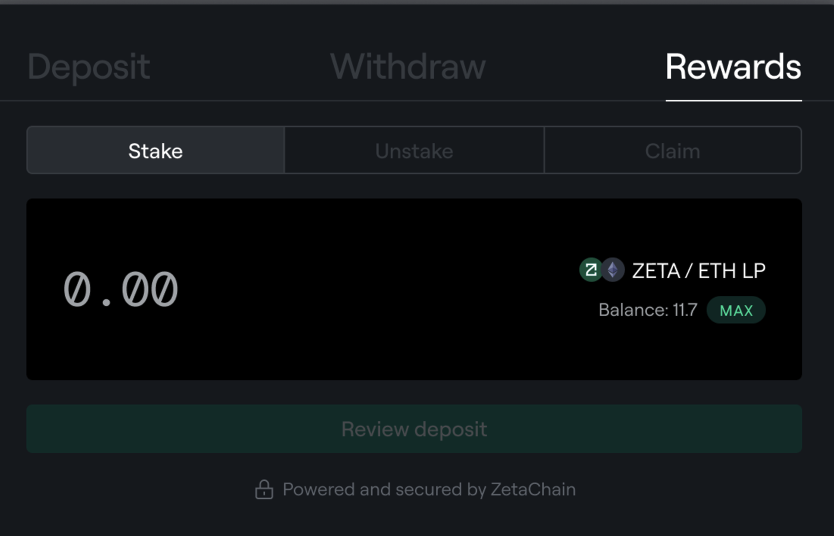834x536 pixels.
Task: Select the Rewards tab
Action: 733,67
